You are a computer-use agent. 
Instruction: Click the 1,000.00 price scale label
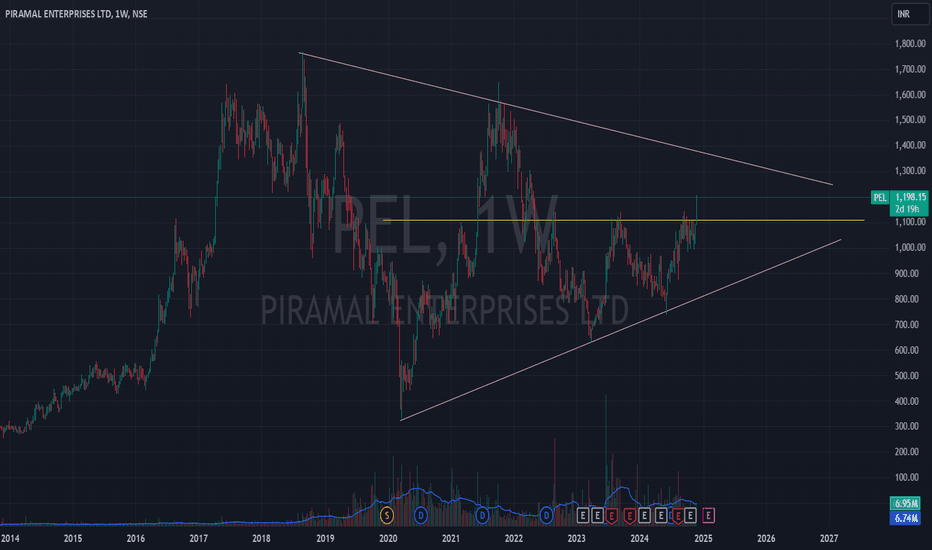coord(910,247)
